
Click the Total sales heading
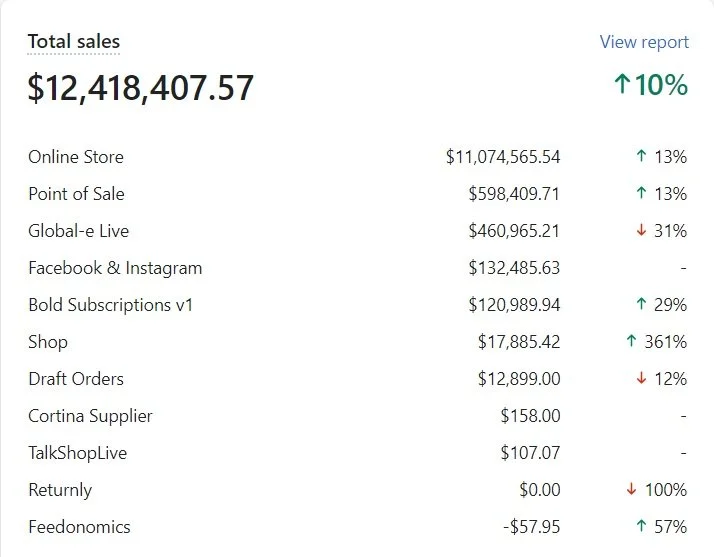click(x=74, y=42)
